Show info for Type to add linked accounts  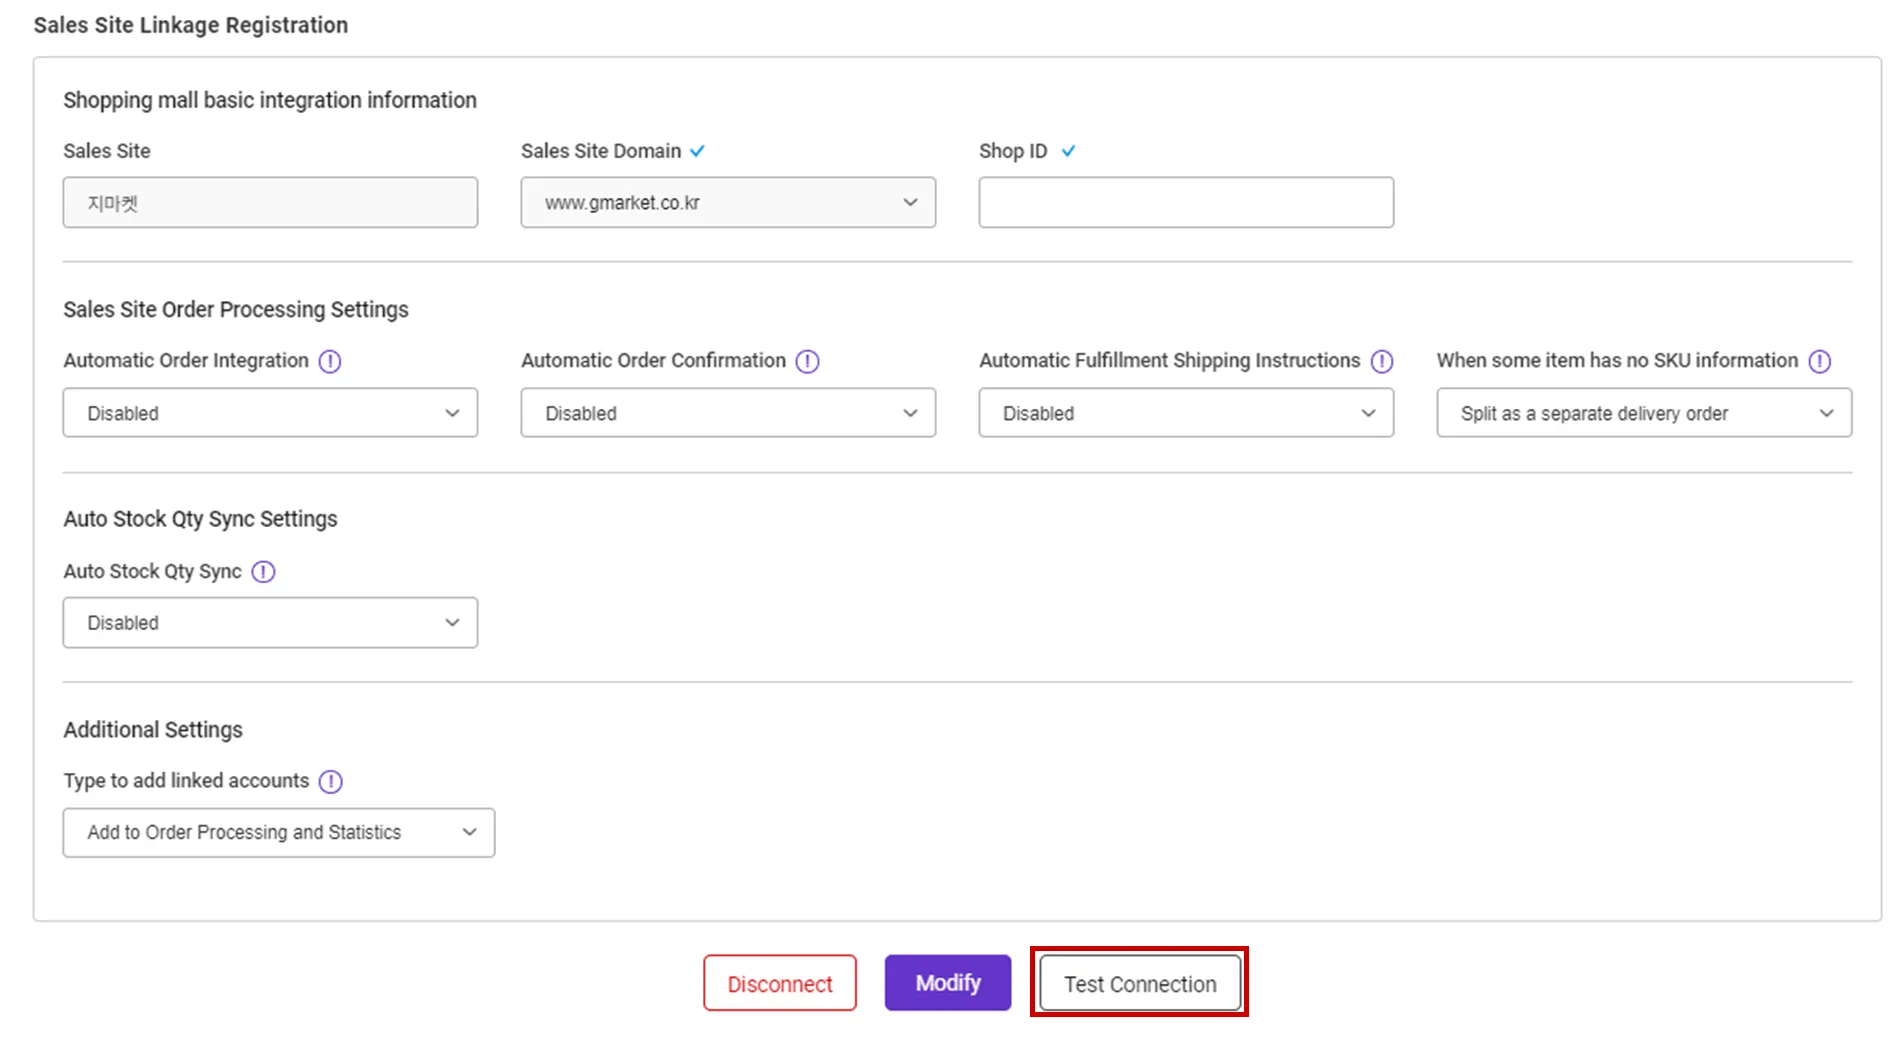click(x=330, y=781)
